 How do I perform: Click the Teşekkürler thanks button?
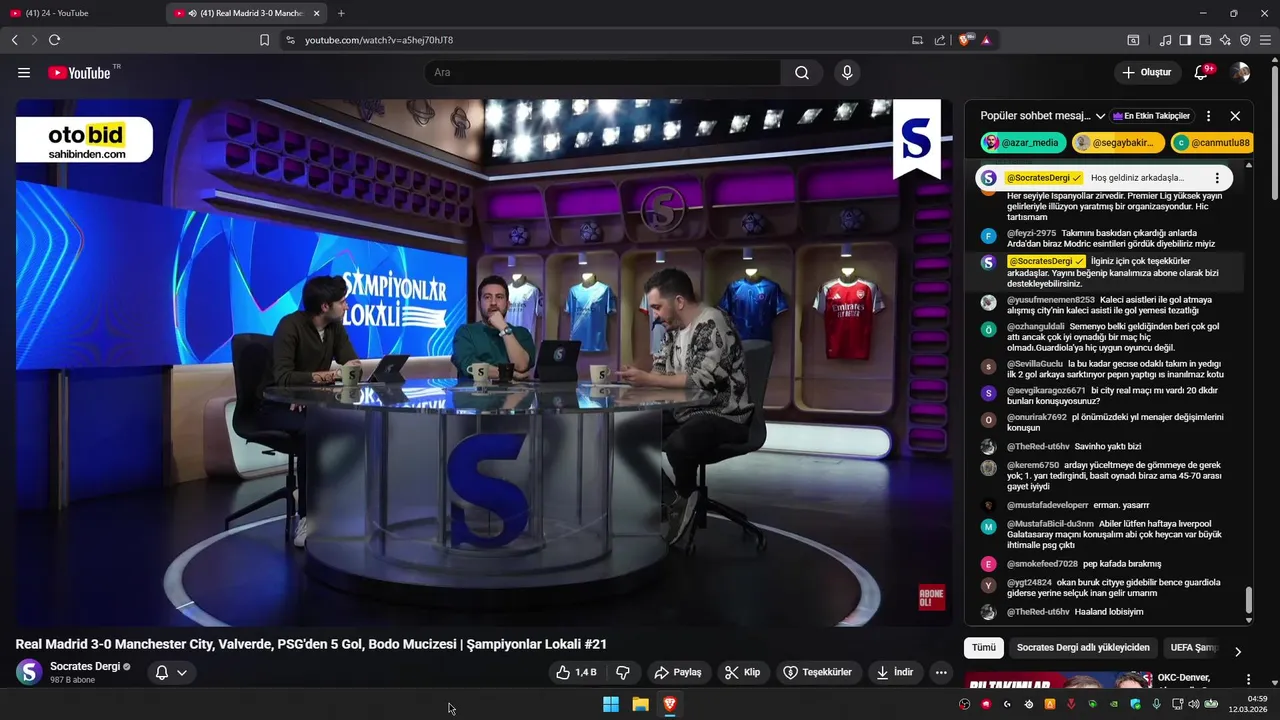[818, 673]
